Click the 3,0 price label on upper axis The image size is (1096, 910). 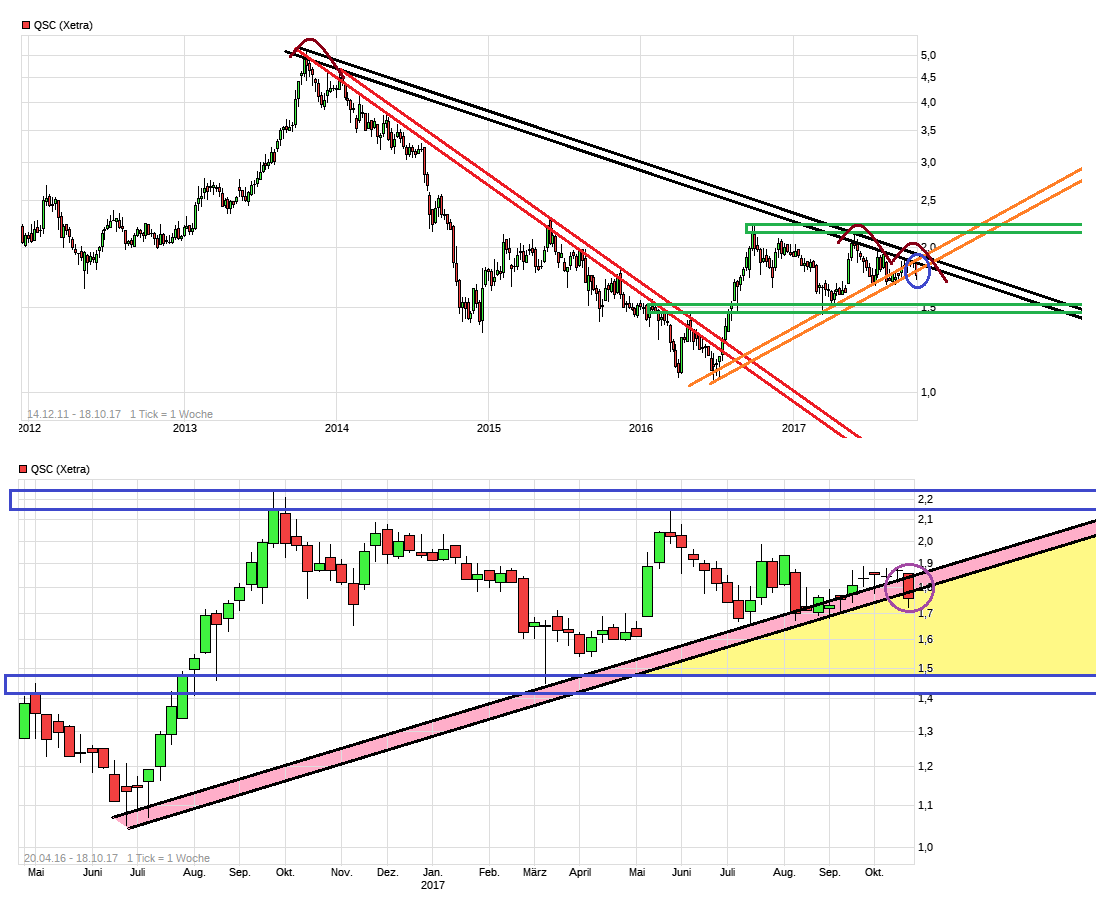point(928,162)
